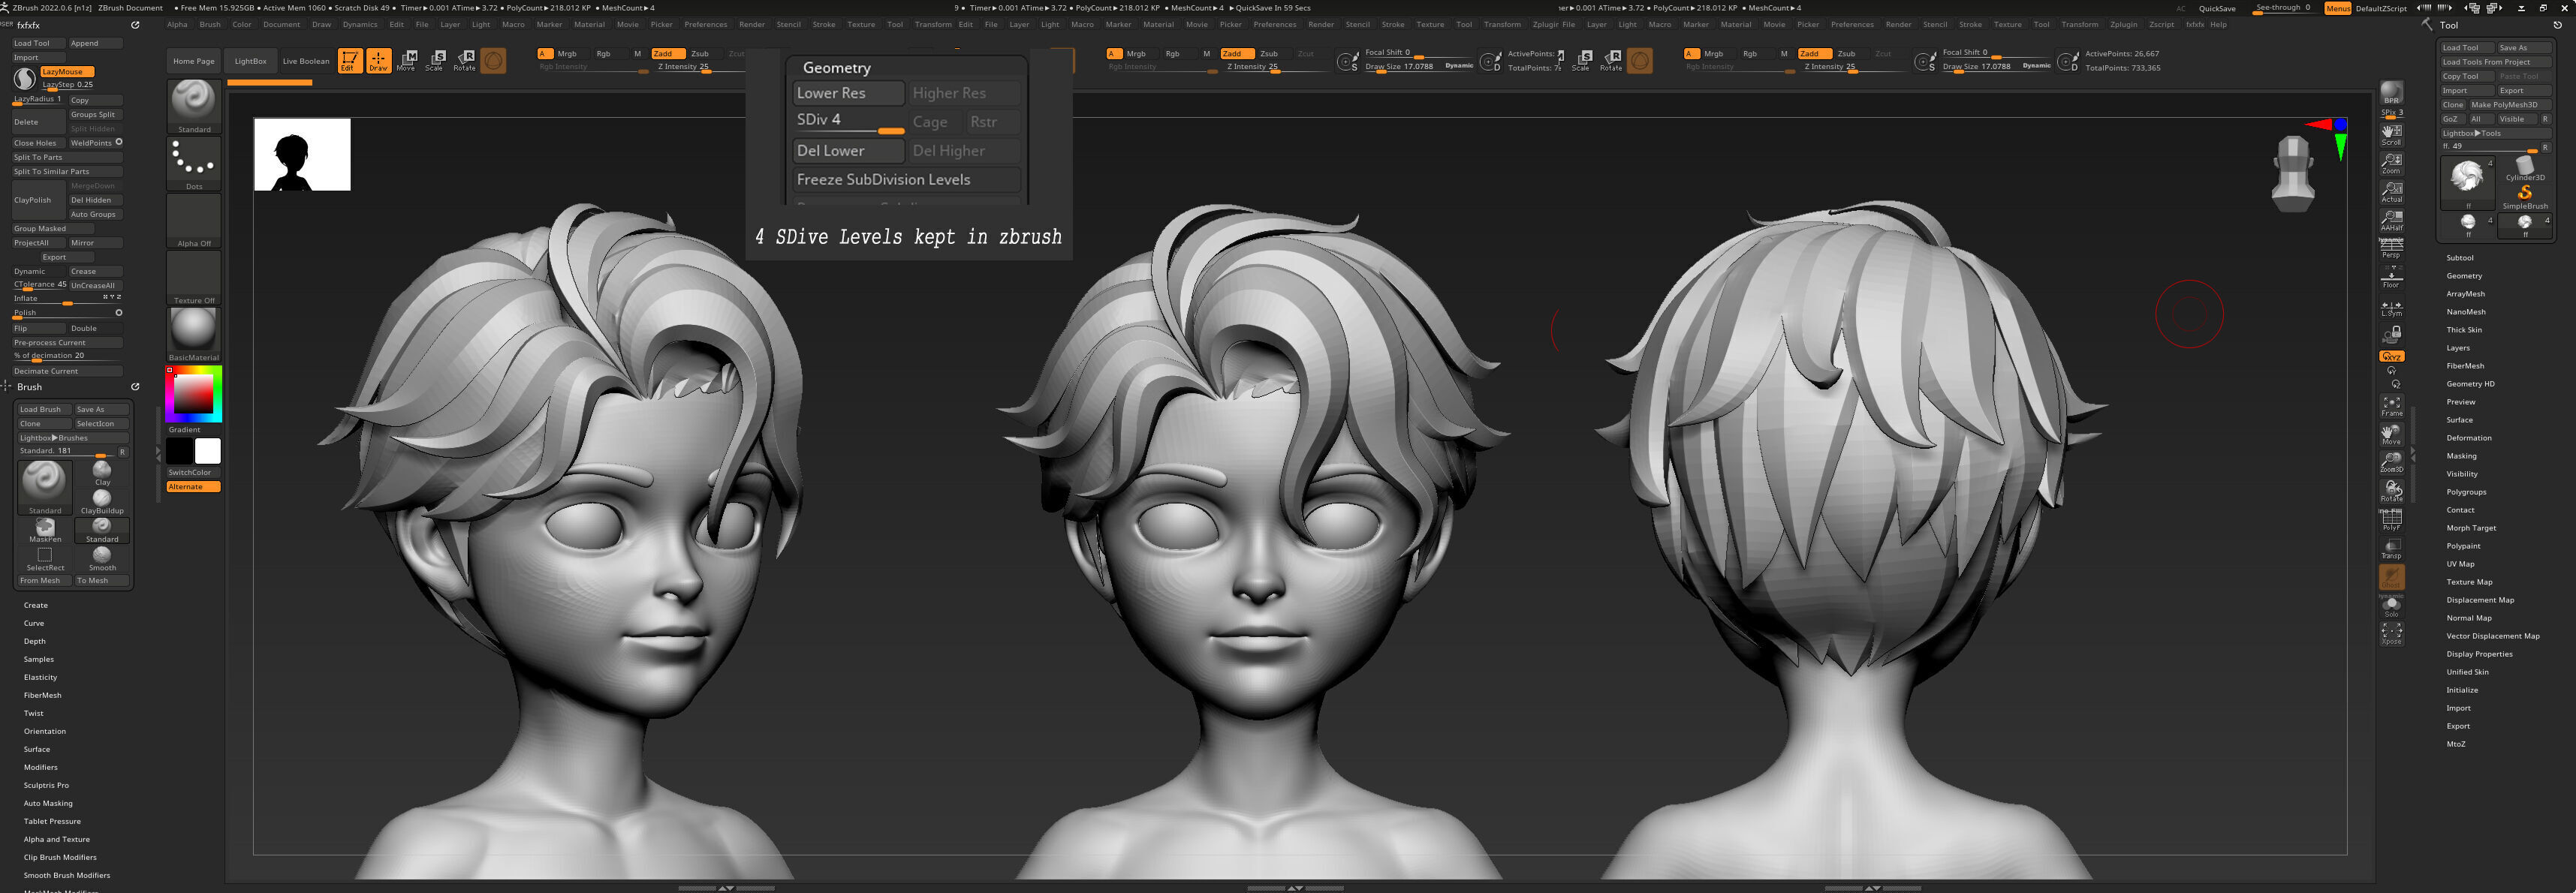Click QuickSave button
2576x893 pixels.
pyautogui.click(x=2217, y=8)
